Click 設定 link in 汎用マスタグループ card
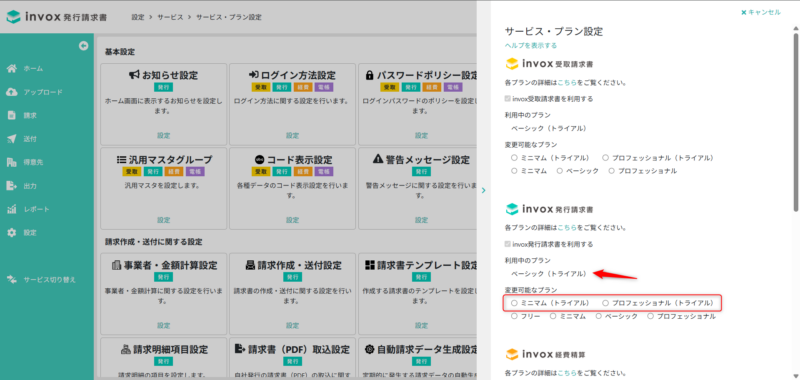The height and width of the screenshot is (380, 800). pos(163,220)
